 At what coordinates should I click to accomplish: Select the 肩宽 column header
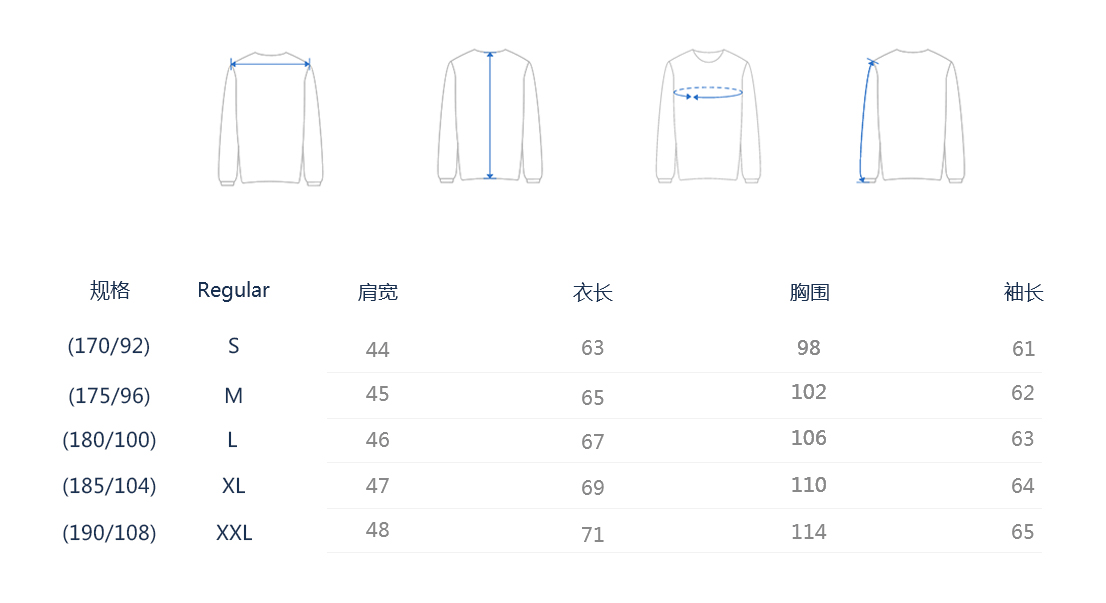click(378, 292)
